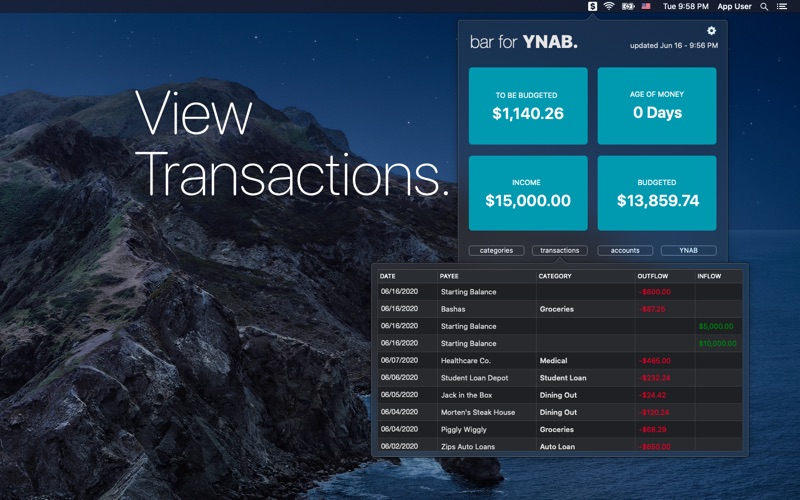
Task: Click the bar for YNAB. title
Action: point(524,41)
